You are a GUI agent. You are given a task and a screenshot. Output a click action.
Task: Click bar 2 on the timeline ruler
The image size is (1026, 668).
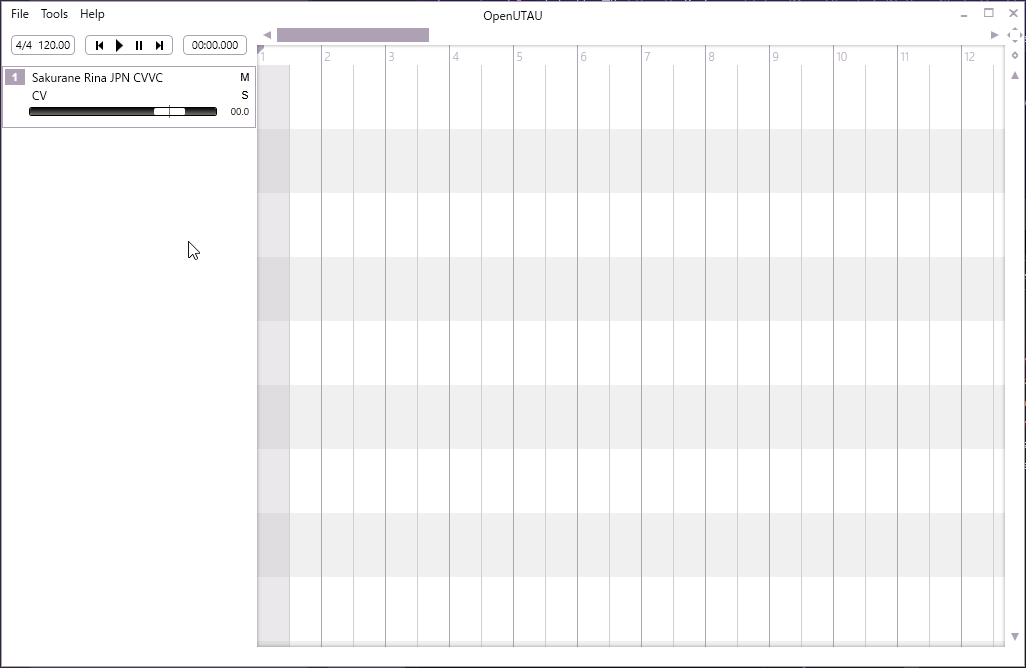pyautogui.click(x=327, y=57)
